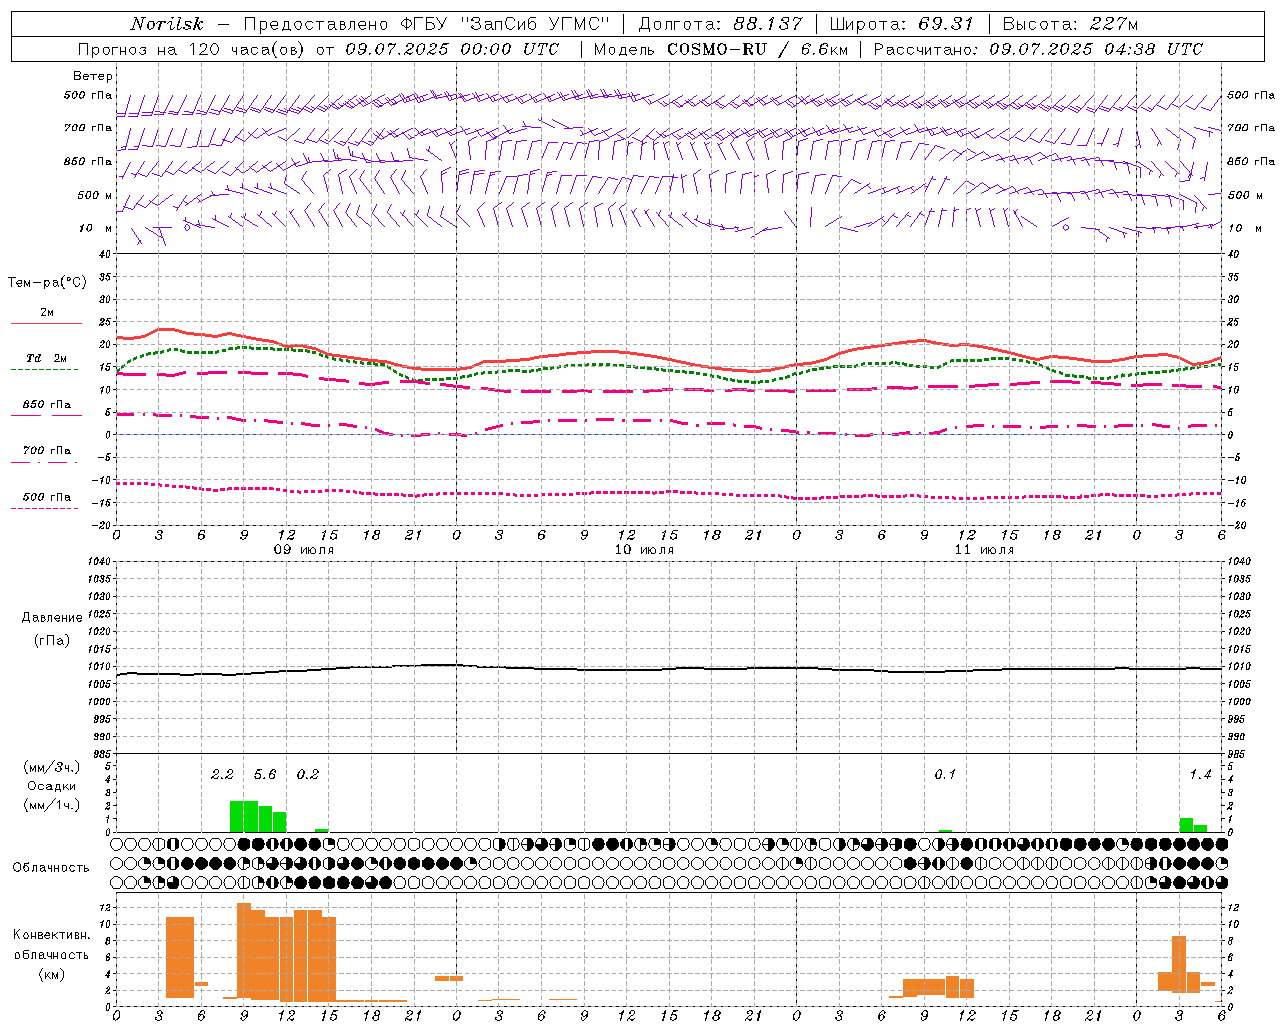Click the Широта: 69.31 value
Screen dimensions: 1280x1024
click(x=902, y=24)
